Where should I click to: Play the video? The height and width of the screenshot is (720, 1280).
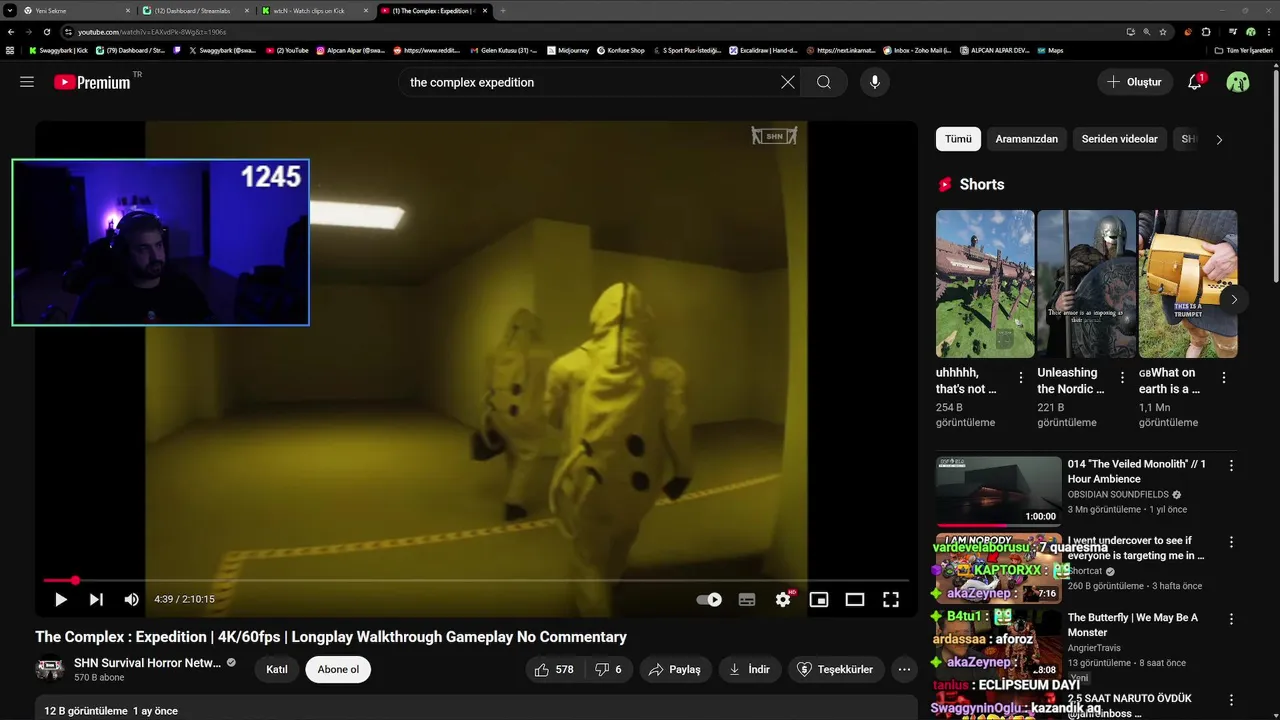(x=61, y=599)
